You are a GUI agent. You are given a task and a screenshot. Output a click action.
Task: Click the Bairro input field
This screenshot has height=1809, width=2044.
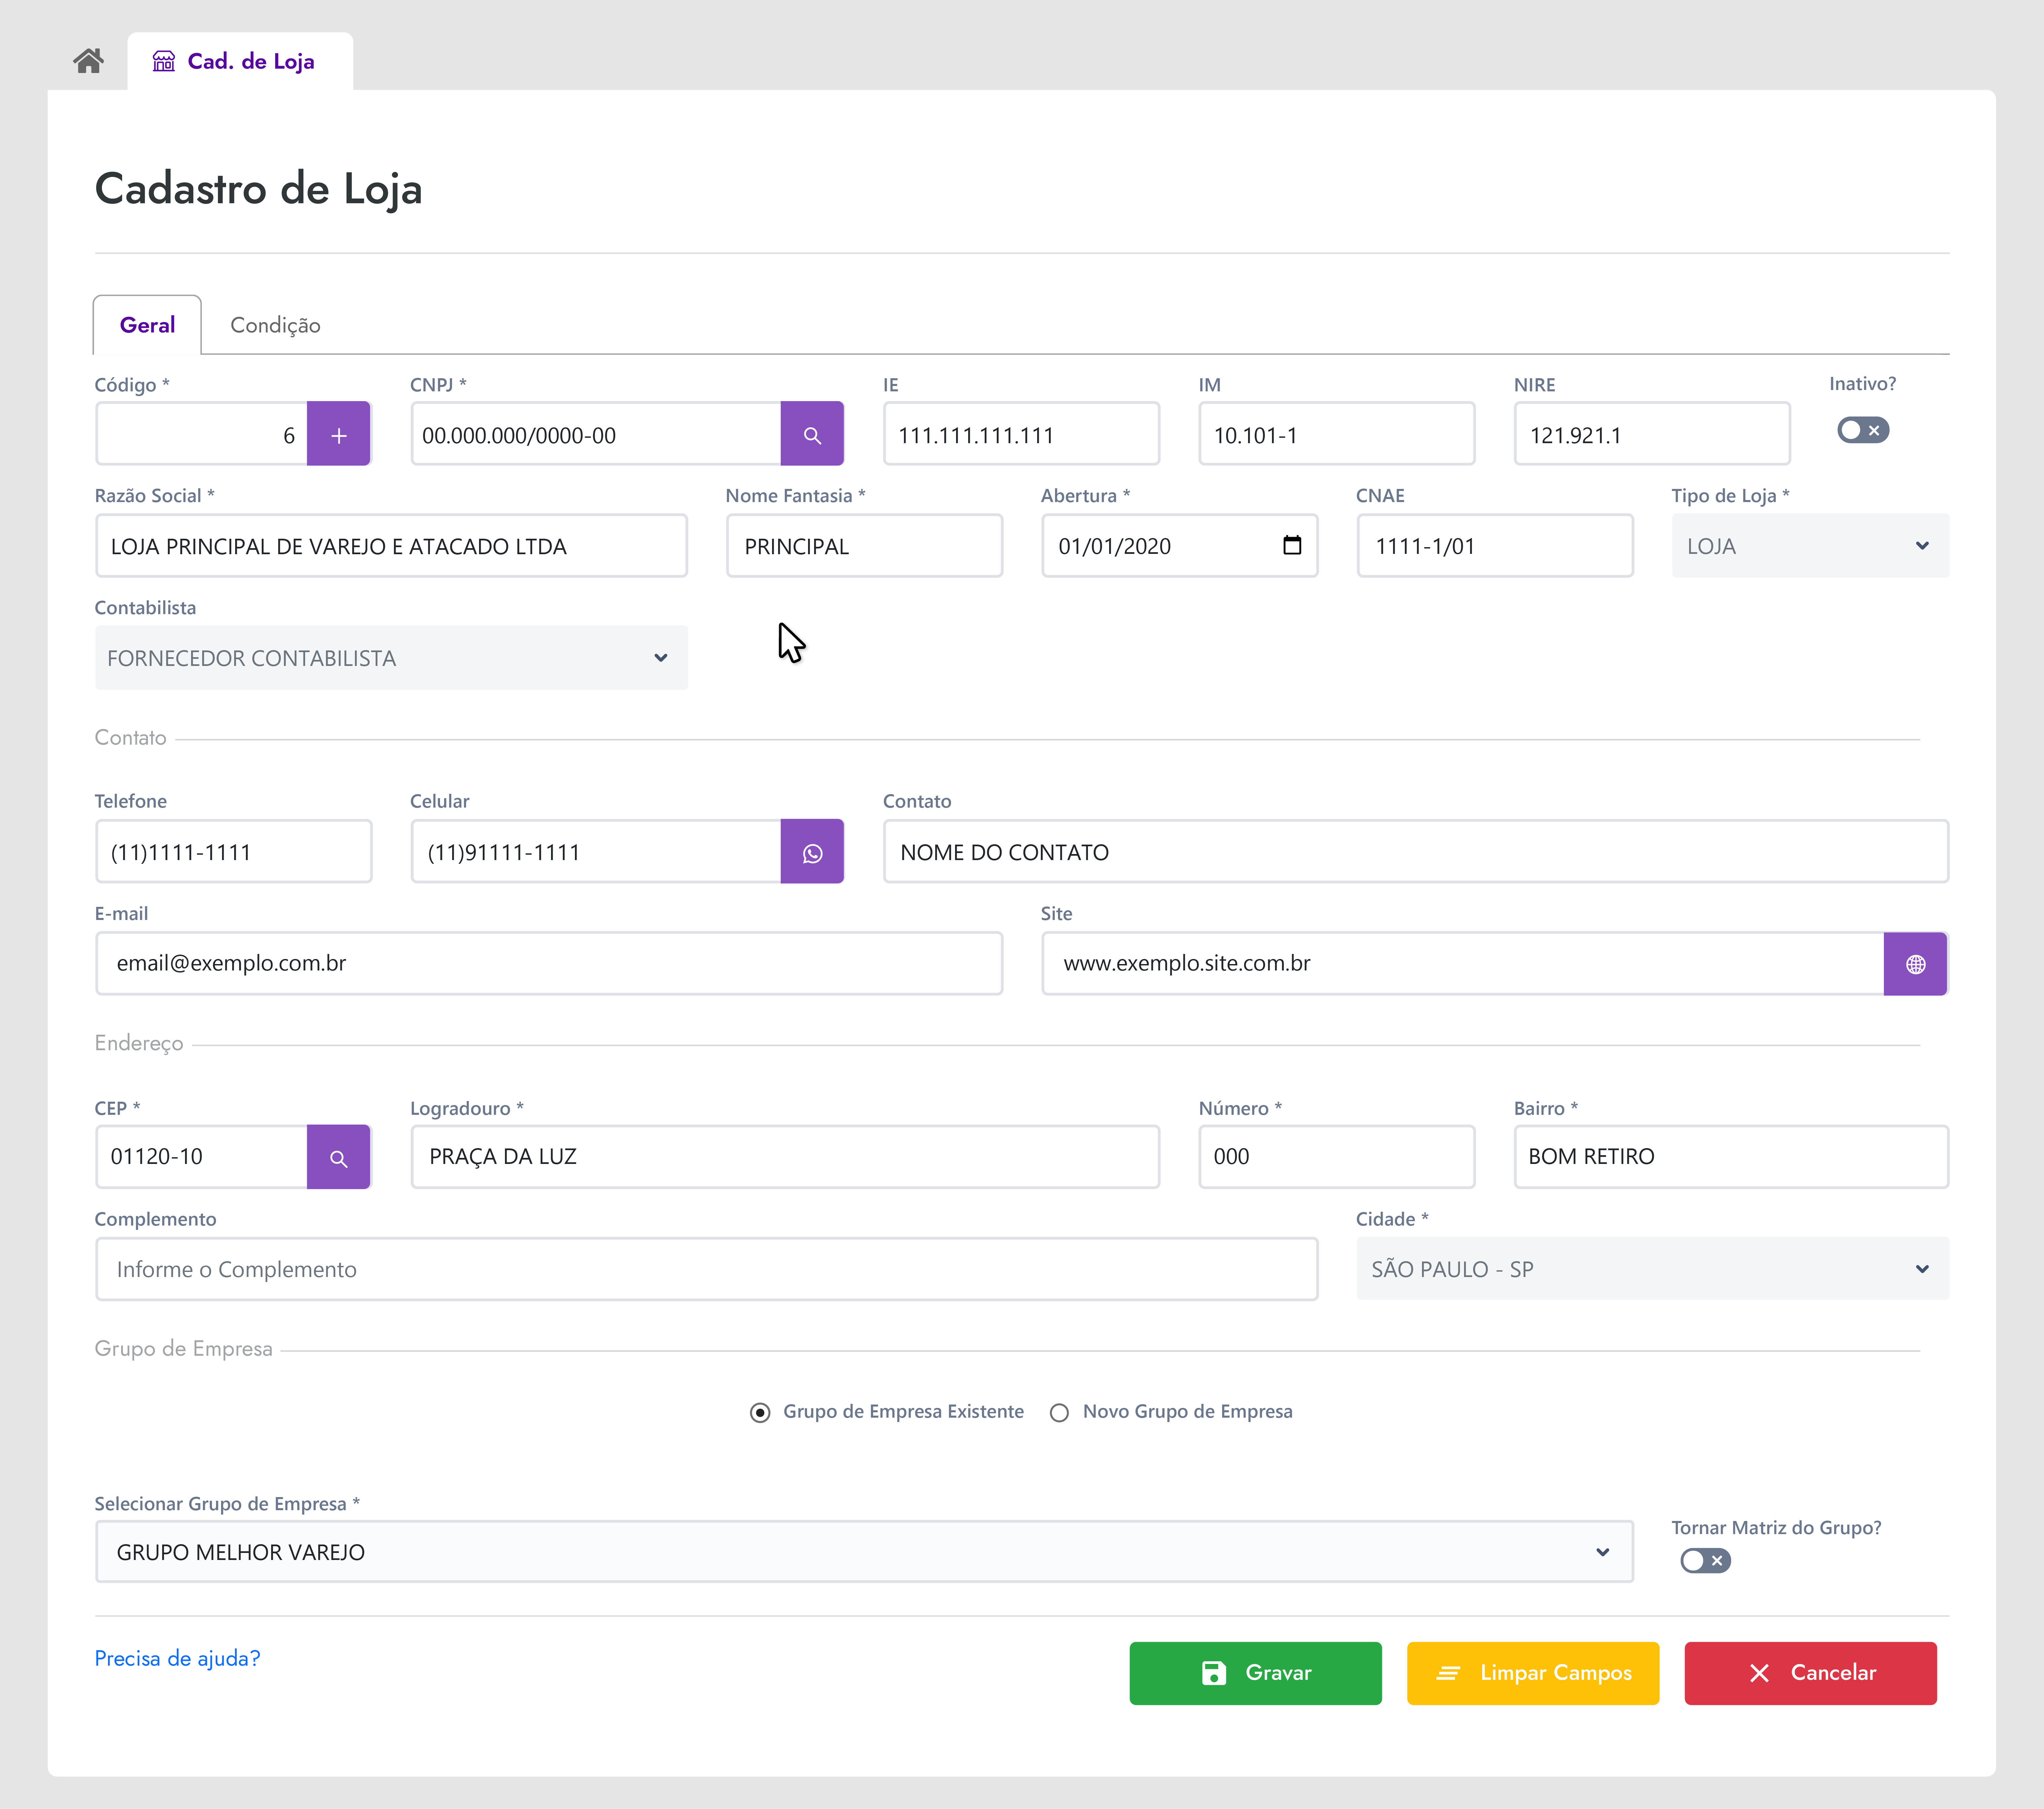[1731, 1157]
